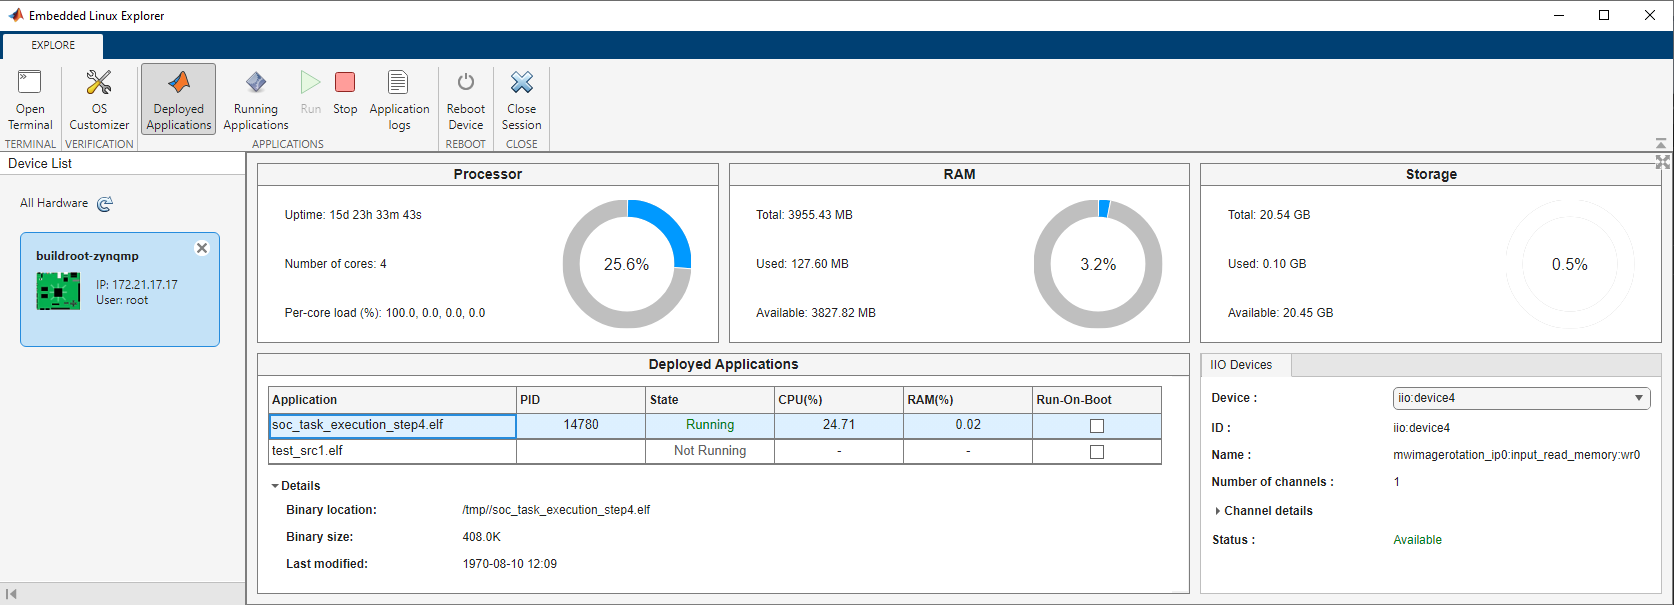This screenshot has height=605, width=1674.
Task: Click the Reboot Device power icon
Action: pyautogui.click(x=466, y=83)
